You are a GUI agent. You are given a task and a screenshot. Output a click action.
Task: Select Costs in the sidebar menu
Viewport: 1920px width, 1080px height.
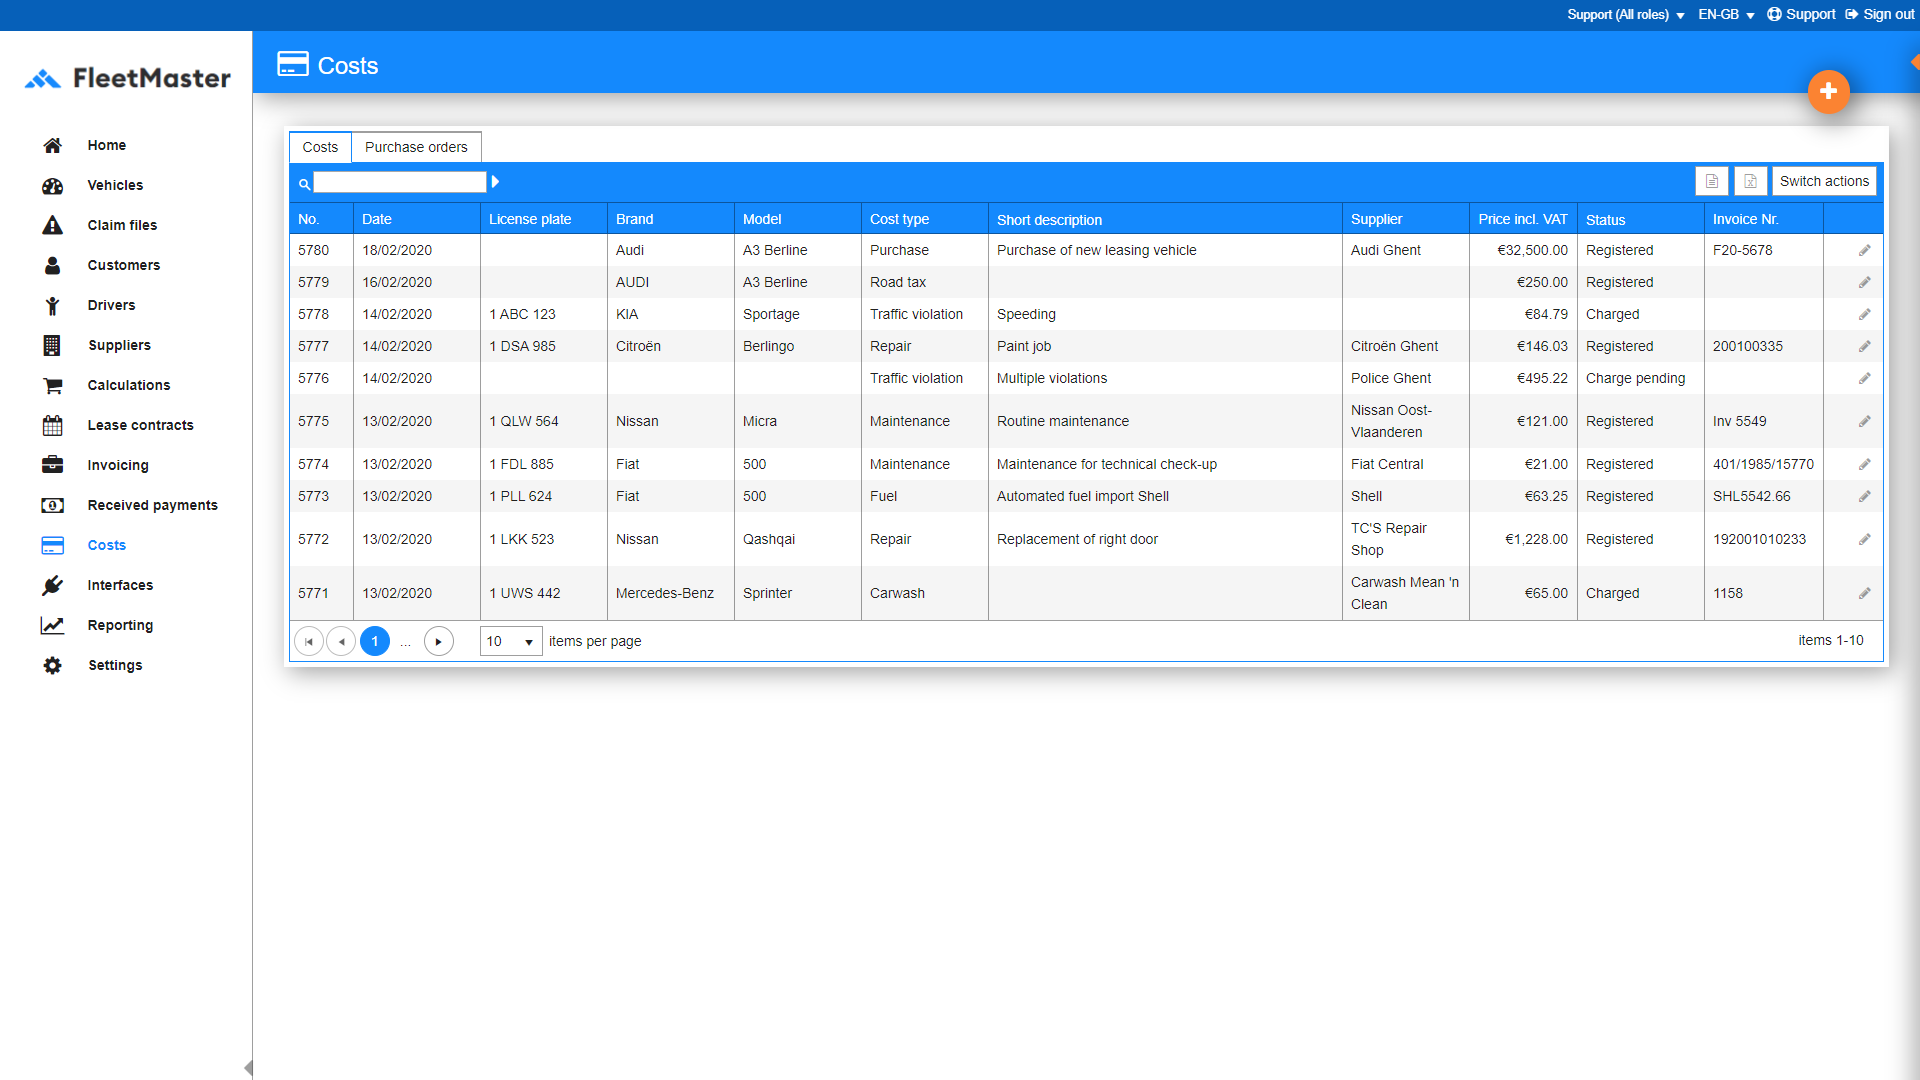106,545
